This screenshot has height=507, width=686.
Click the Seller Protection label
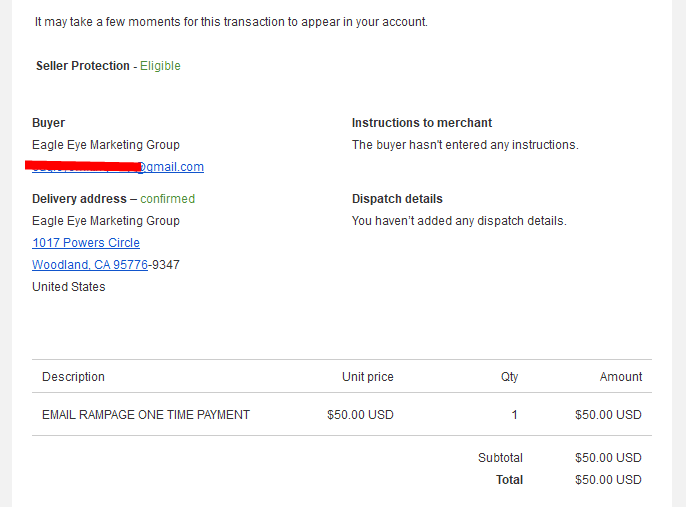point(83,66)
